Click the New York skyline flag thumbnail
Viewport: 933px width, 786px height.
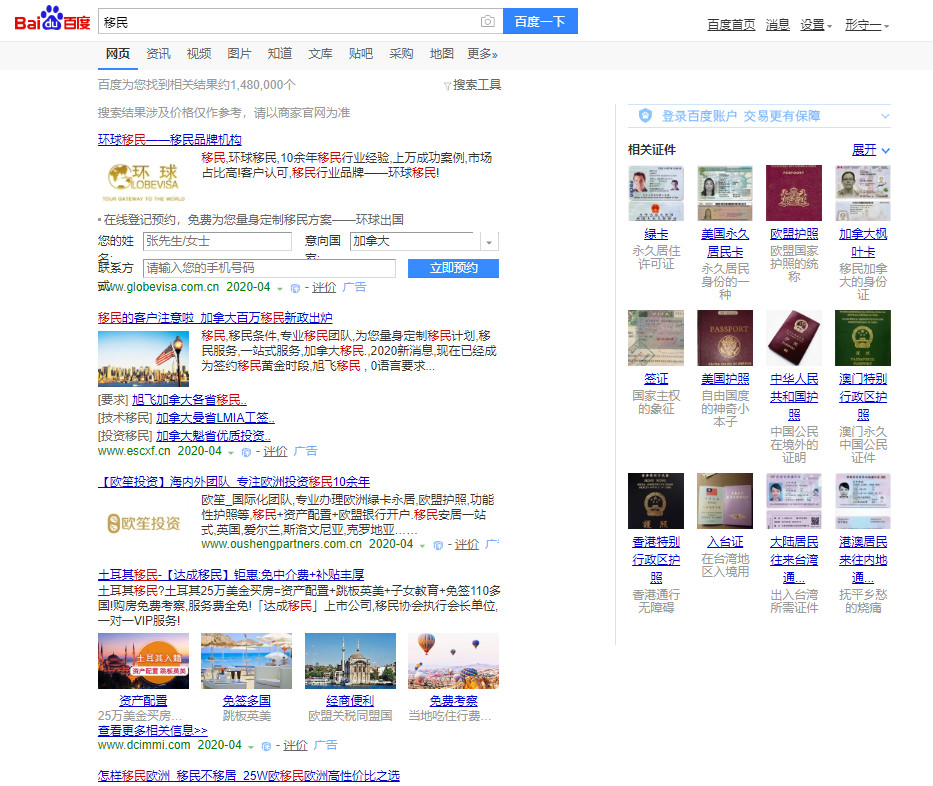[x=143, y=359]
